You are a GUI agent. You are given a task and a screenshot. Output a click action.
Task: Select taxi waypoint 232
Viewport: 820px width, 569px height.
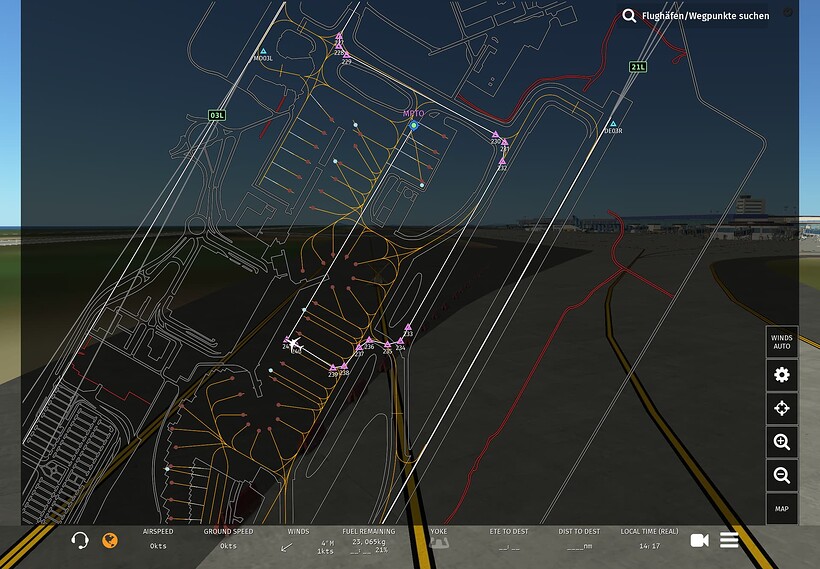(502, 162)
